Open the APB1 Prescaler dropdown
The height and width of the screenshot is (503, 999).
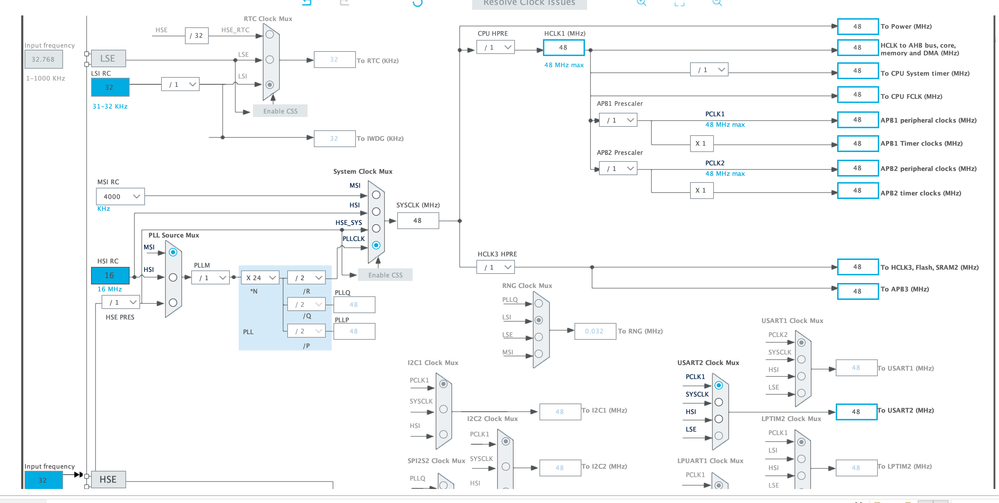(618, 120)
